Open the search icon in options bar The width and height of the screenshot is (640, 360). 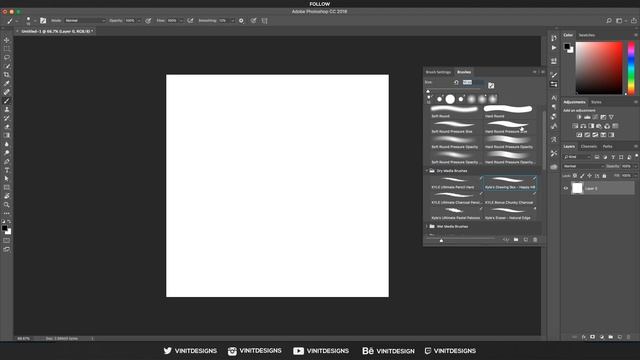609,20
